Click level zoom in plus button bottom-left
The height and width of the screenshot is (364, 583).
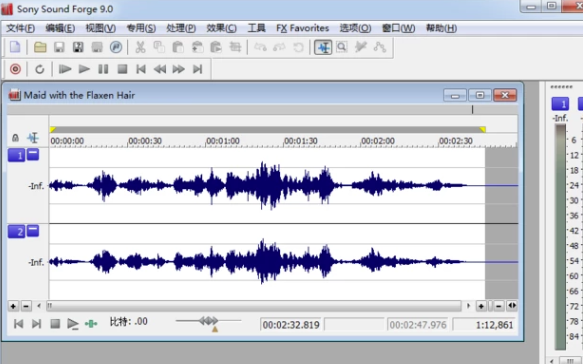13,306
